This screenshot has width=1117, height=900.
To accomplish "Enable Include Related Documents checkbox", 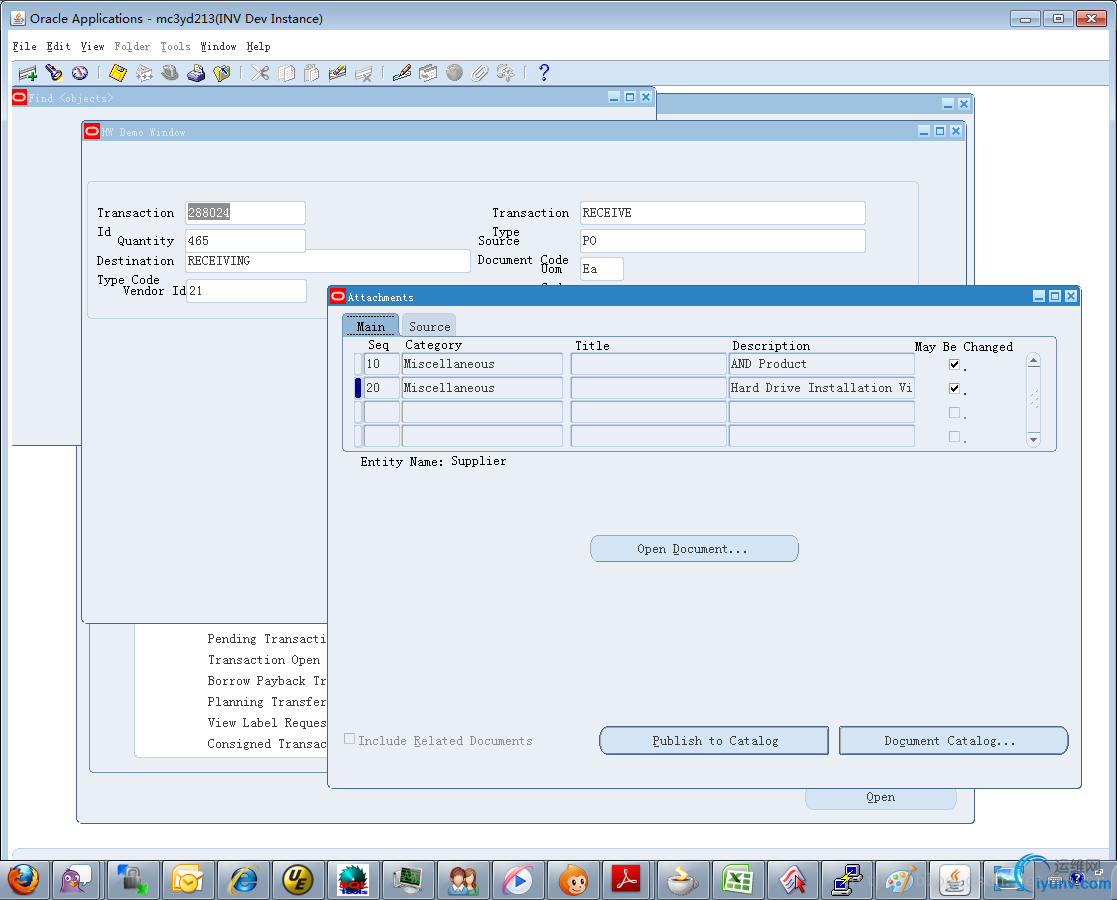I will point(350,739).
